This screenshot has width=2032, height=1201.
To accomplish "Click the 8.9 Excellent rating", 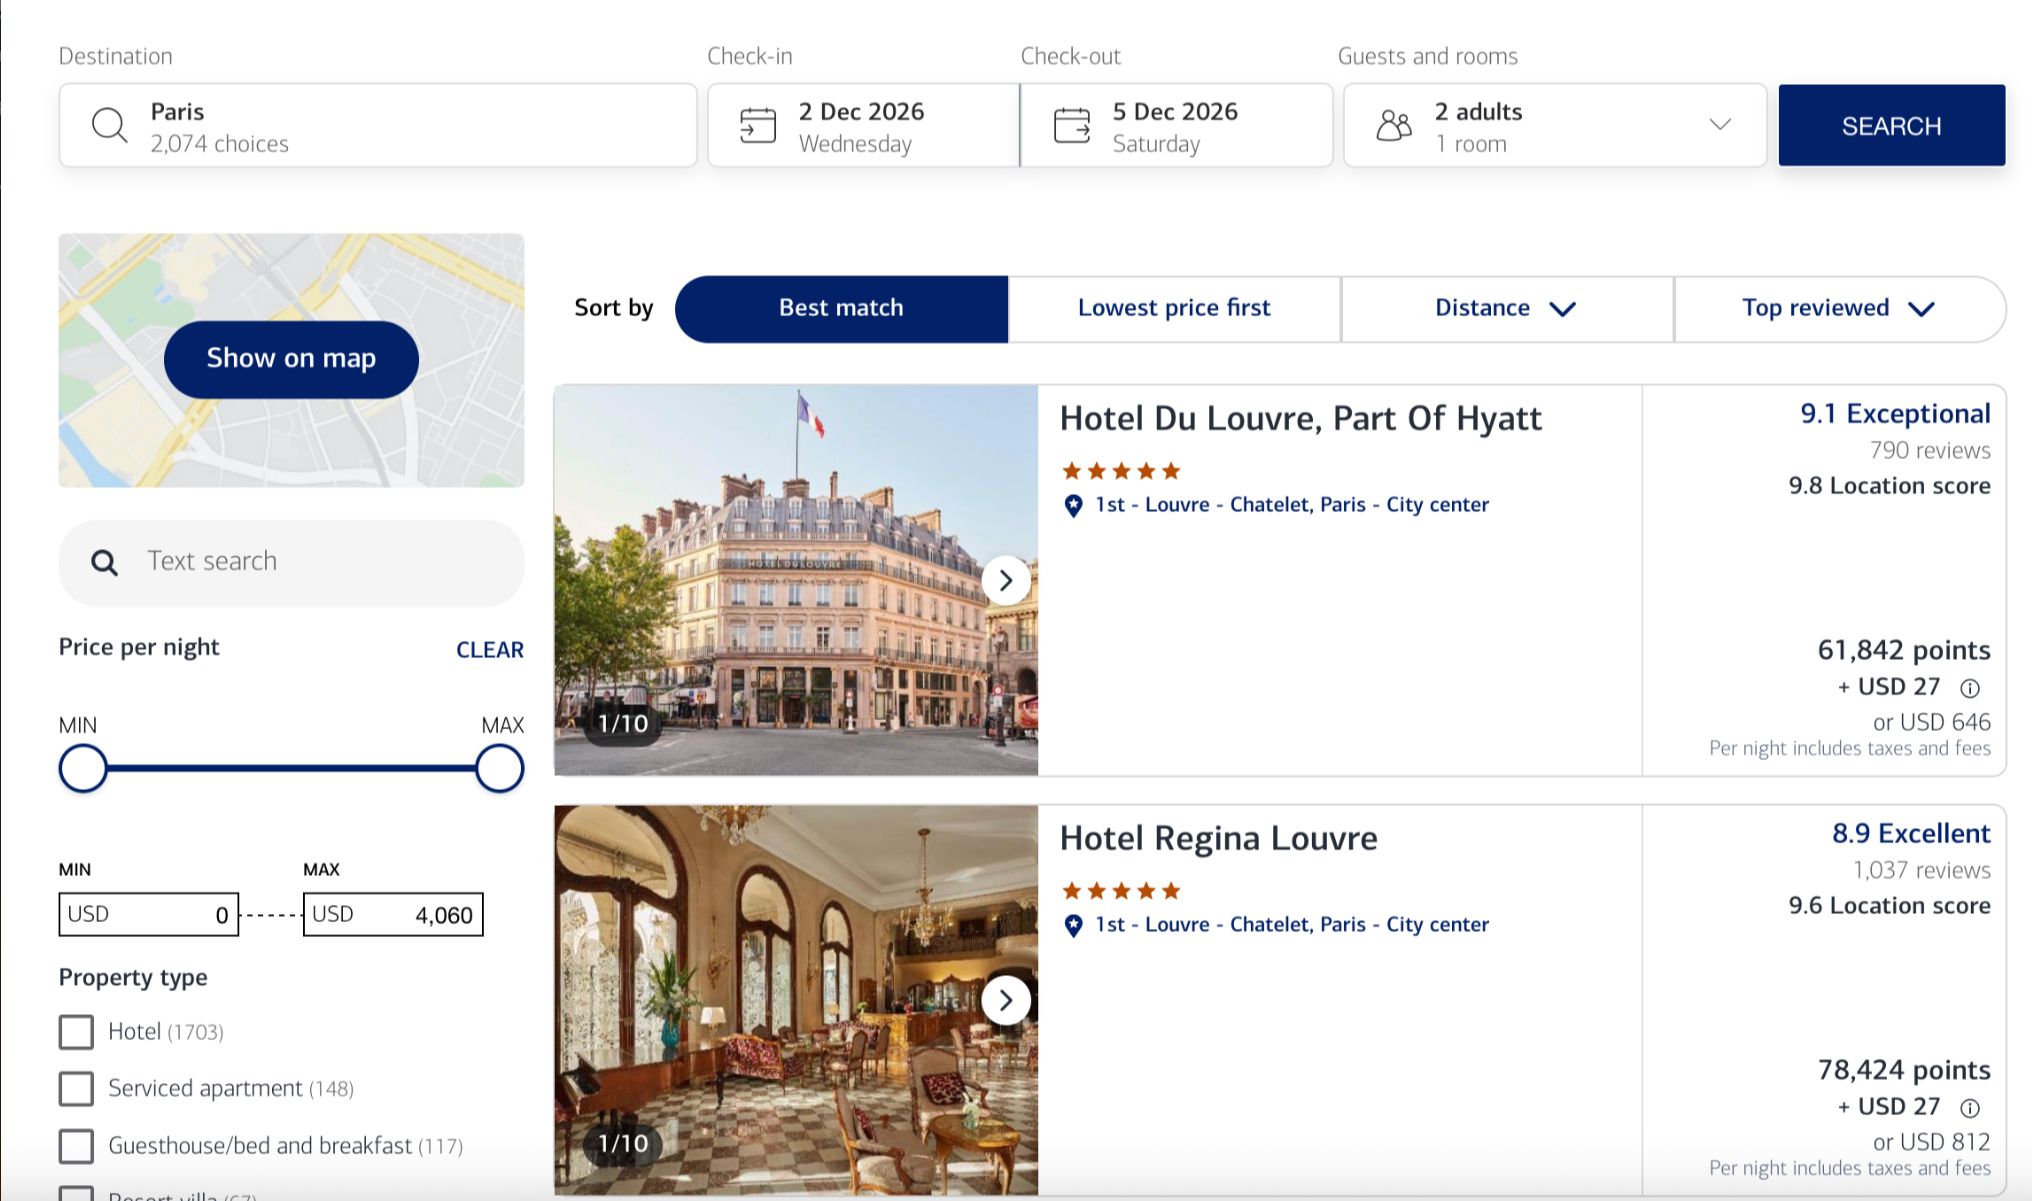I will [x=1911, y=834].
